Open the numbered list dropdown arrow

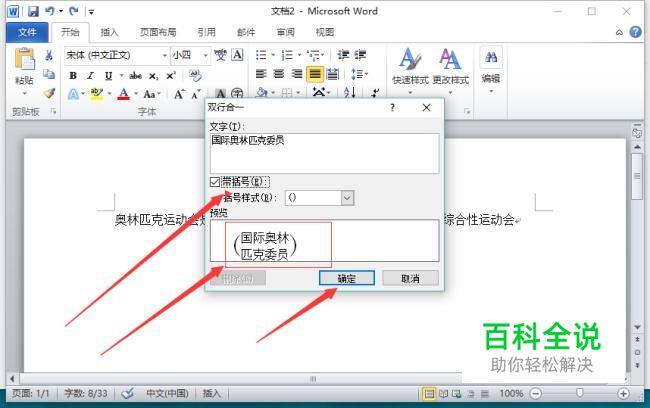click(x=299, y=55)
